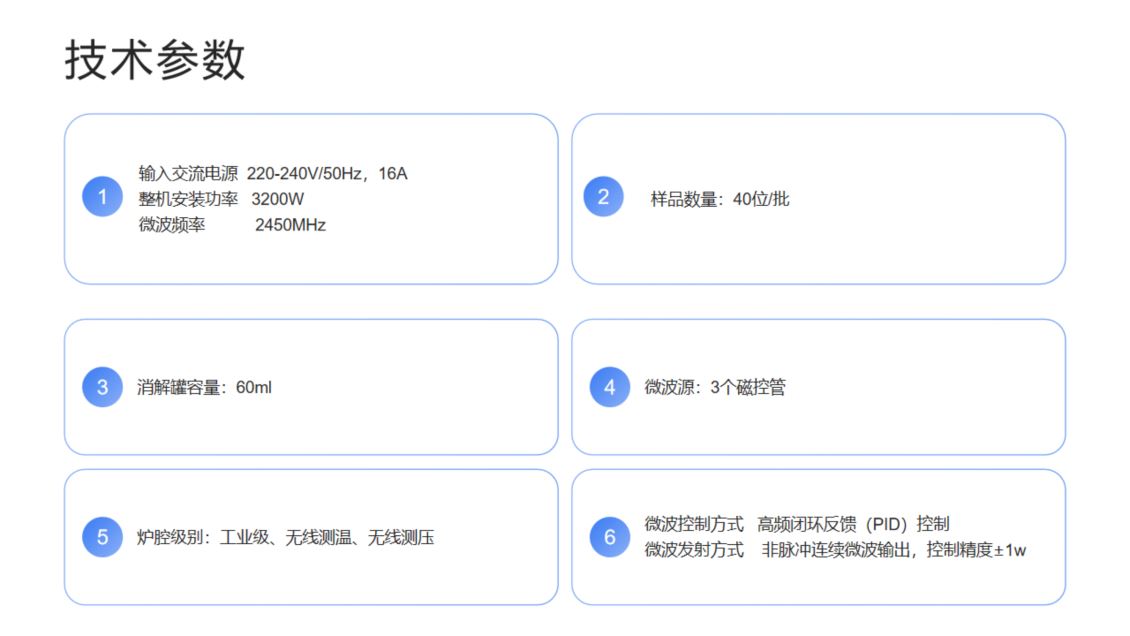Click the numbered circle 1 icon
This screenshot has height=636, width=1130.
click(102, 197)
